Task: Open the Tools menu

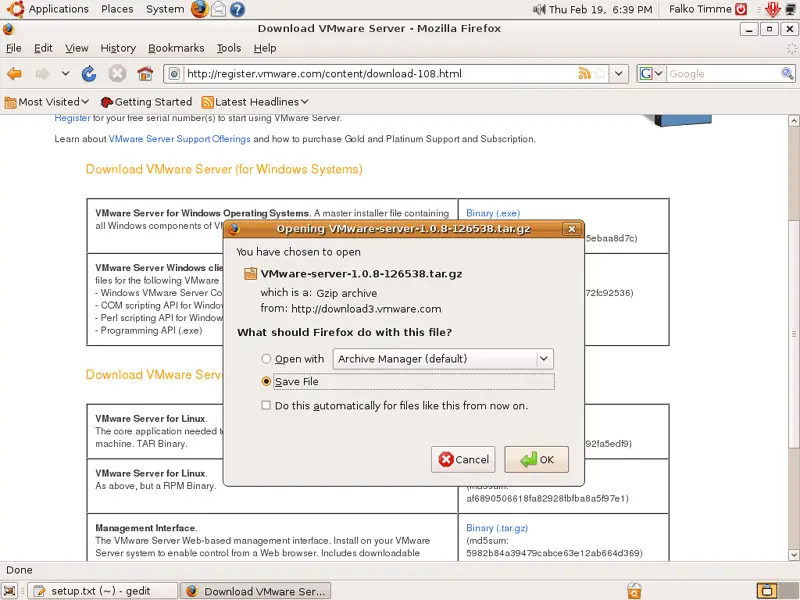Action: (229, 48)
